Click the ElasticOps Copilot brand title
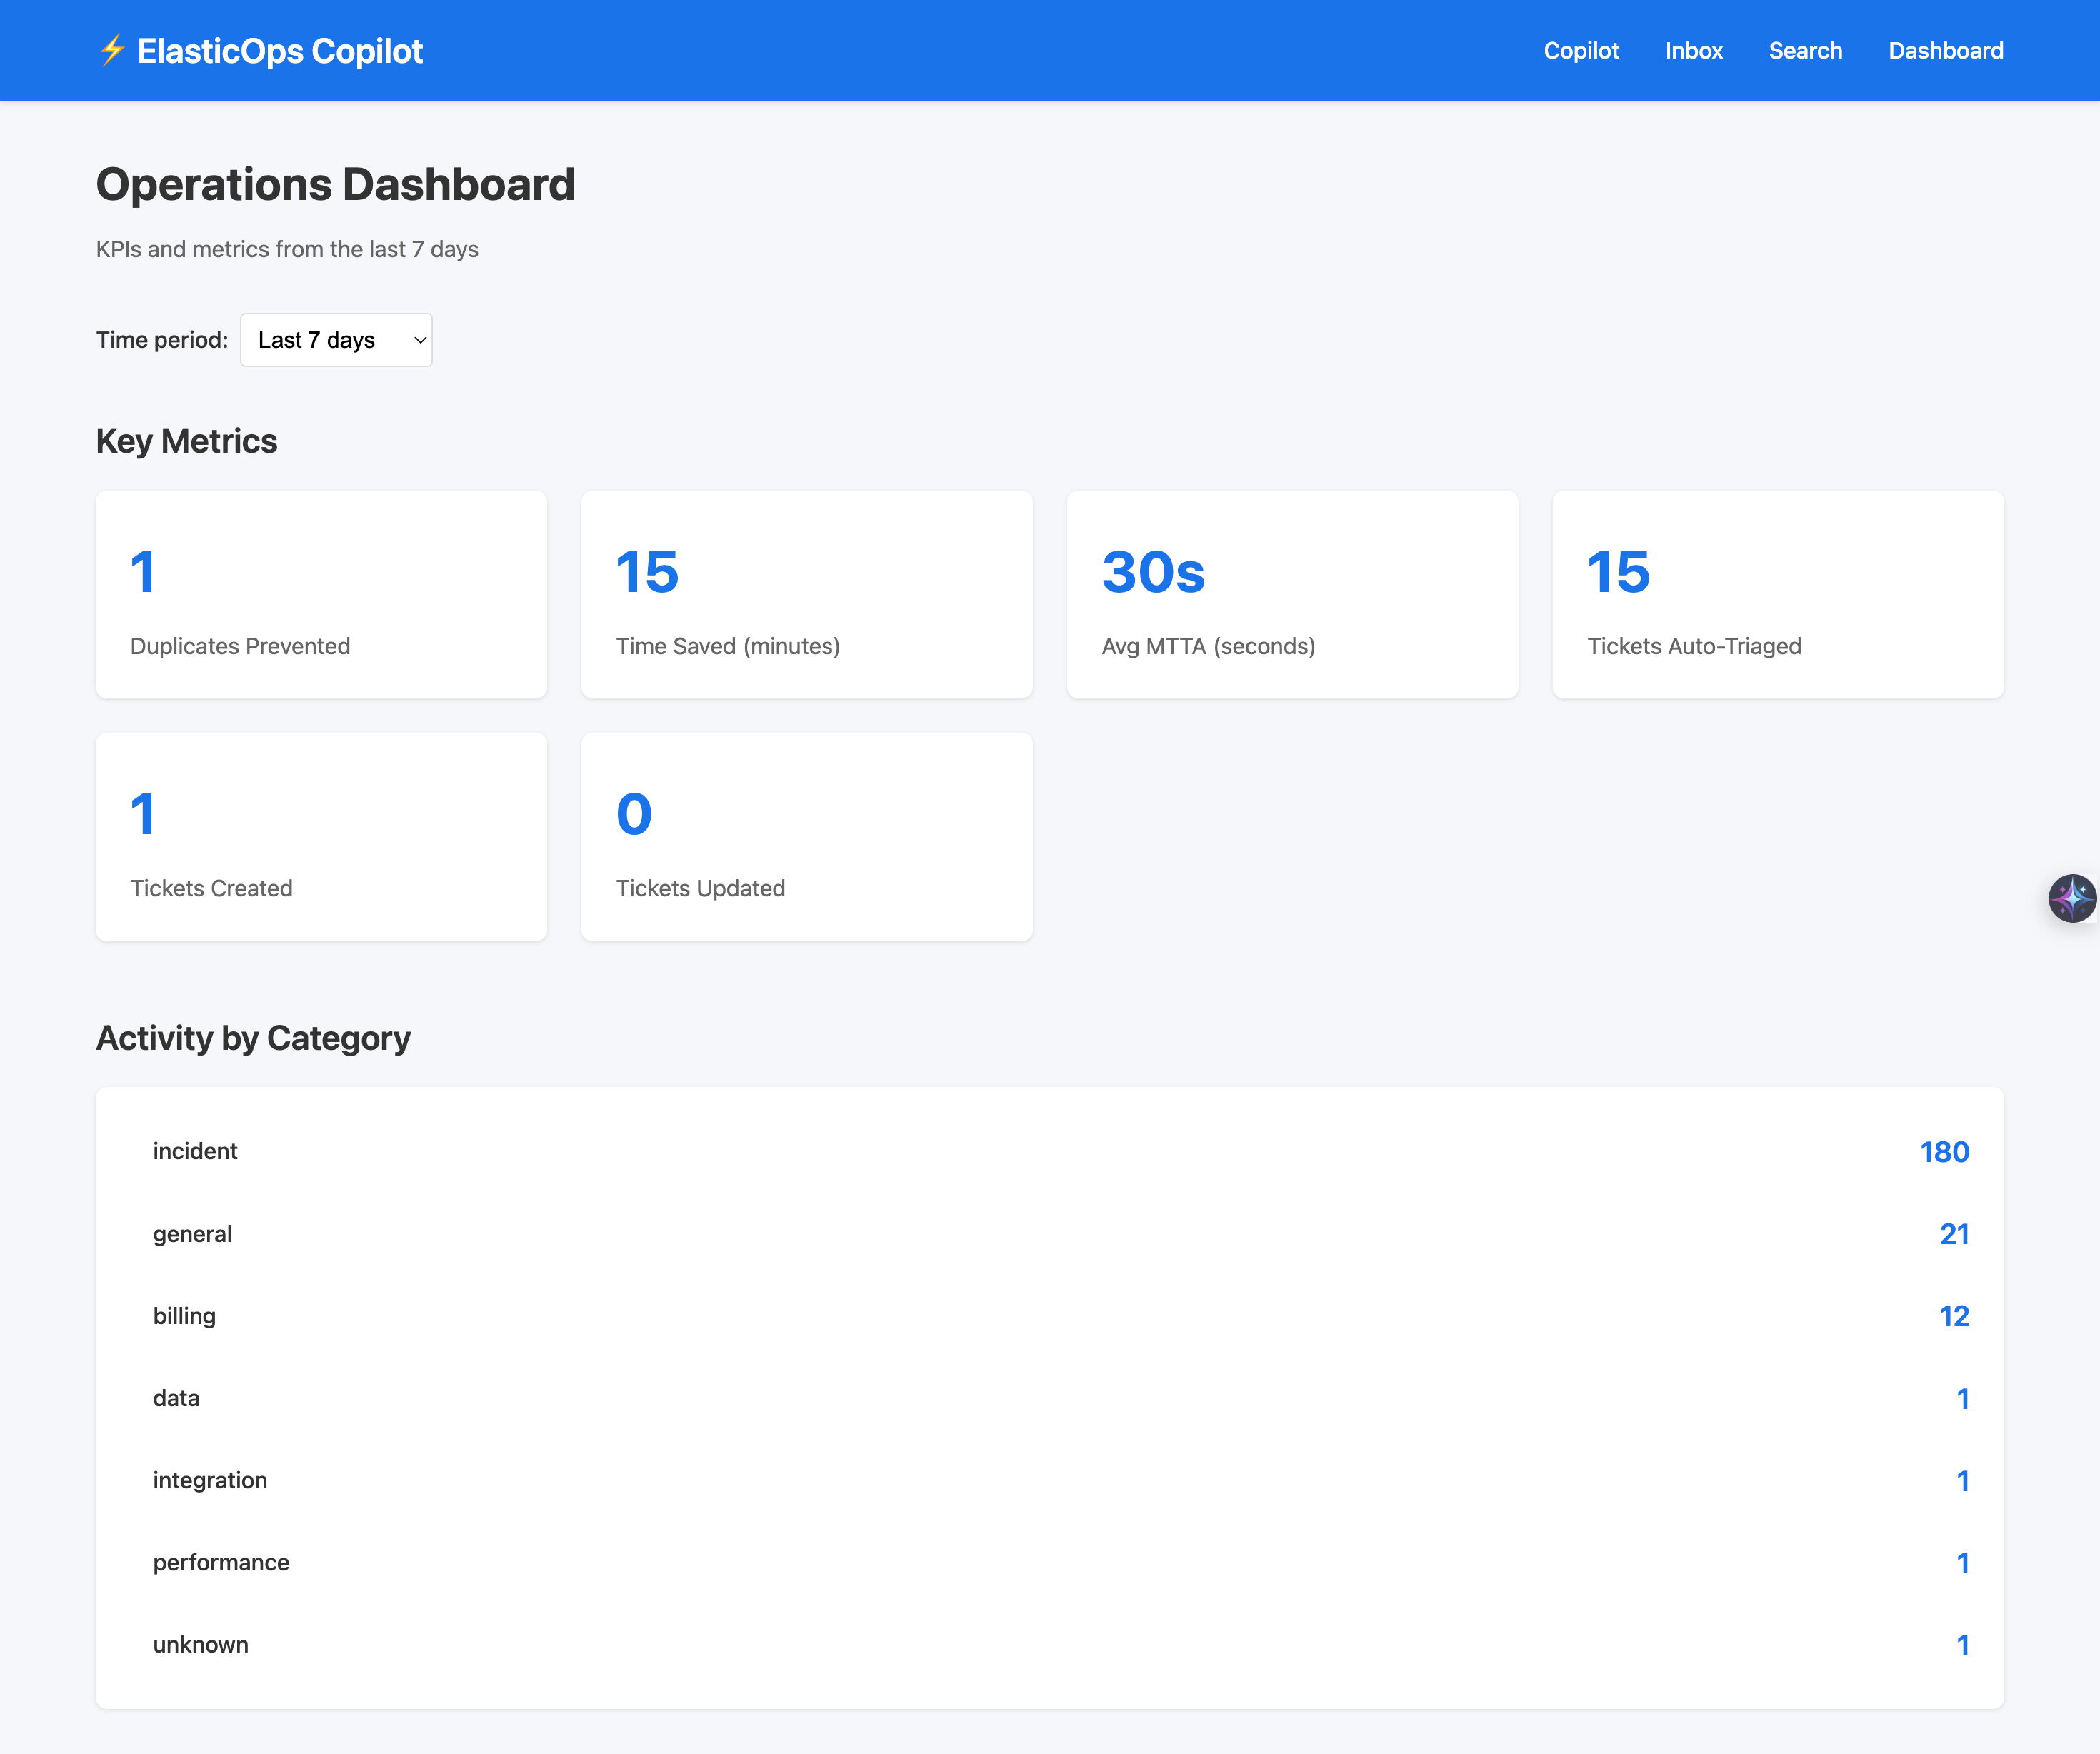This screenshot has width=2100, height=1754. pyautogui.click(x=280, y=51)
